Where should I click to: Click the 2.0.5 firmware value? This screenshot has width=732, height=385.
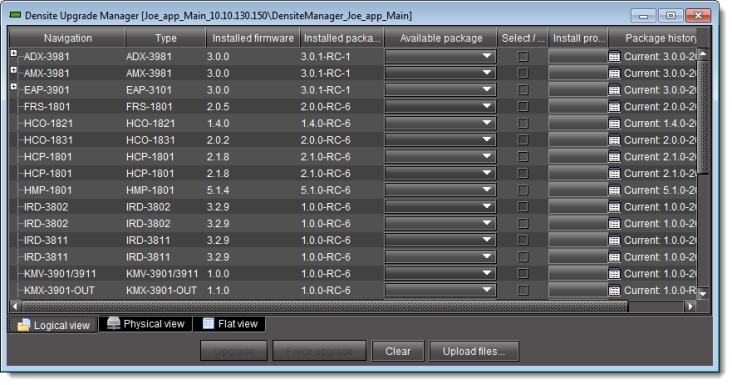pos(218,107)
